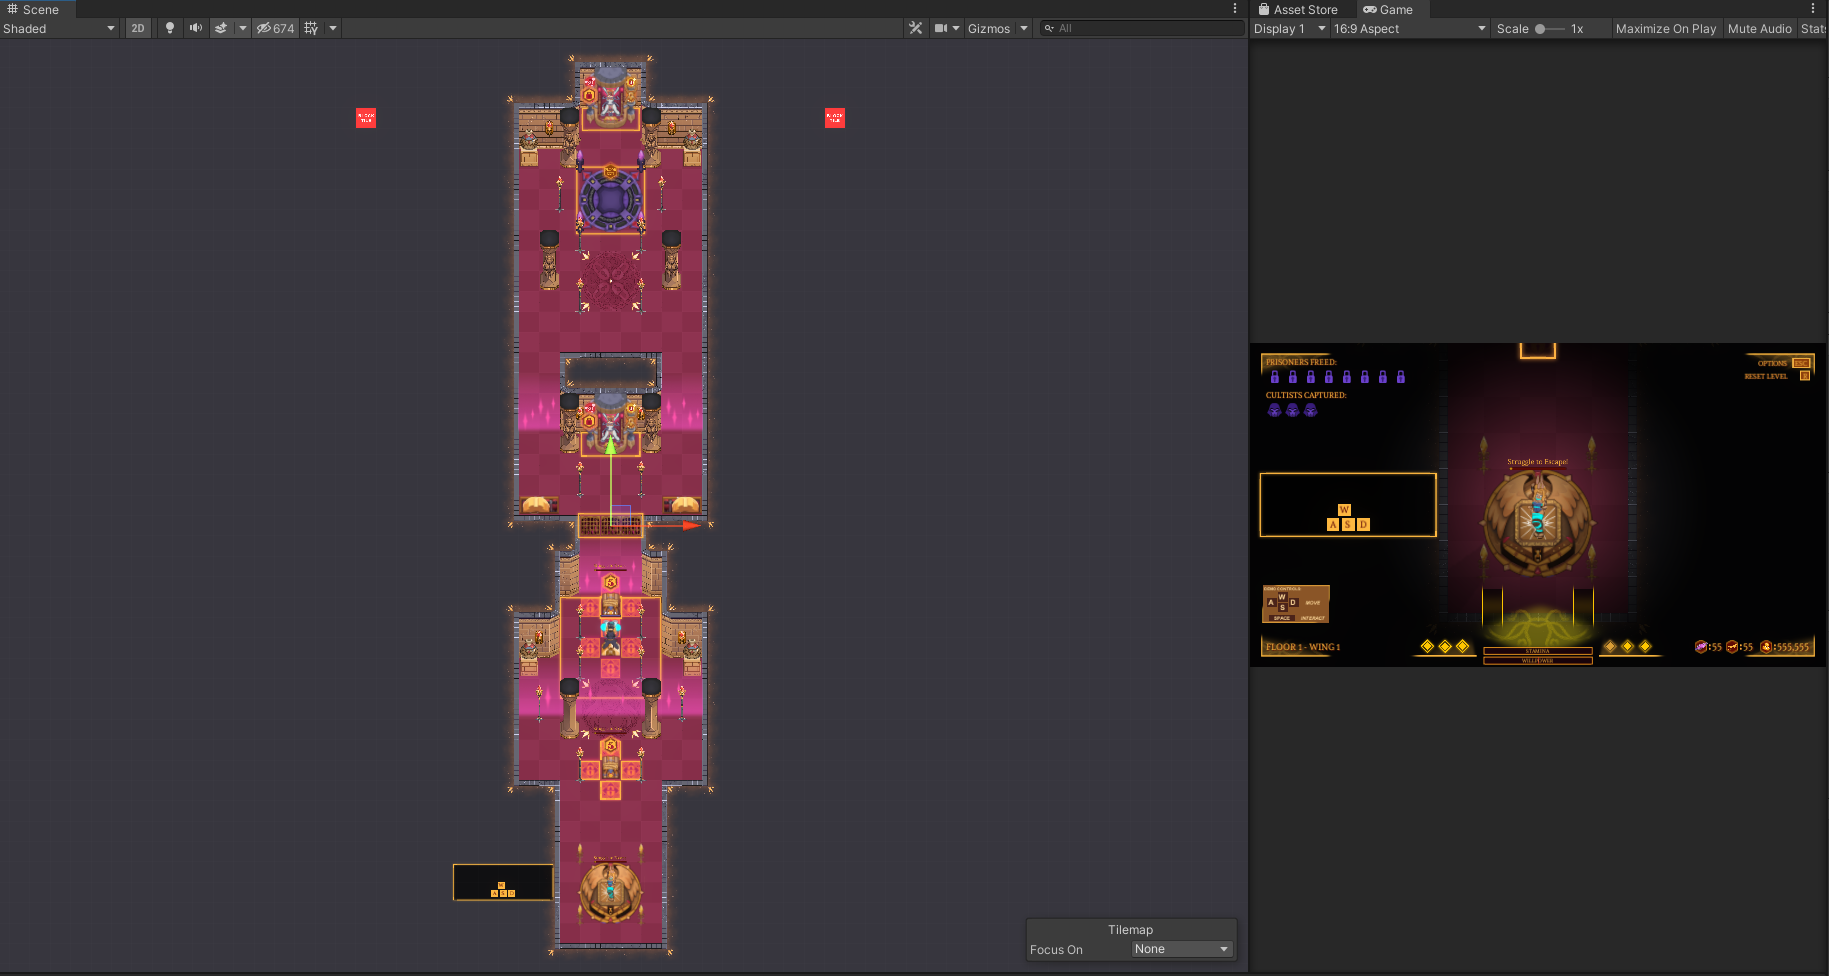Screen dimensions: 1829x976
Task: Toggle the scene grid visibility icon
Action: click(x=311, y=28)
